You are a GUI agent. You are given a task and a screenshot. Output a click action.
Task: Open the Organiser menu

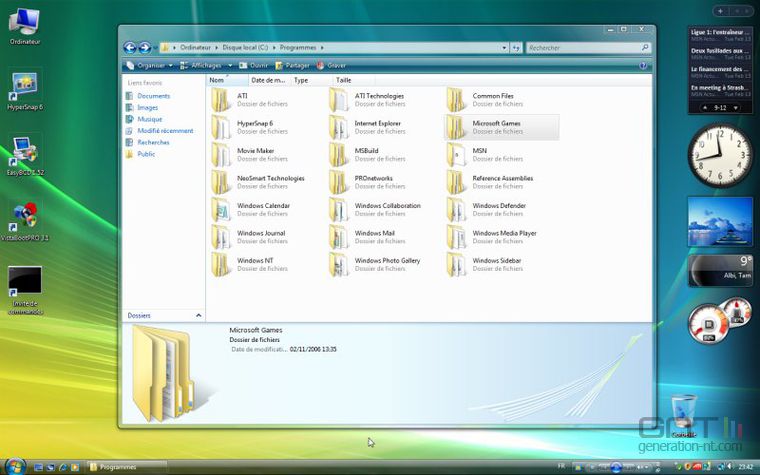tap(149, 65)
